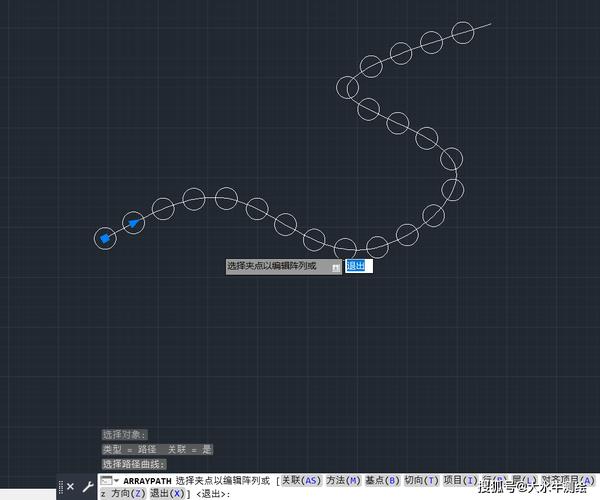The image size is (600, 500).
Task: Close the command line window with X
Action: 70,487
